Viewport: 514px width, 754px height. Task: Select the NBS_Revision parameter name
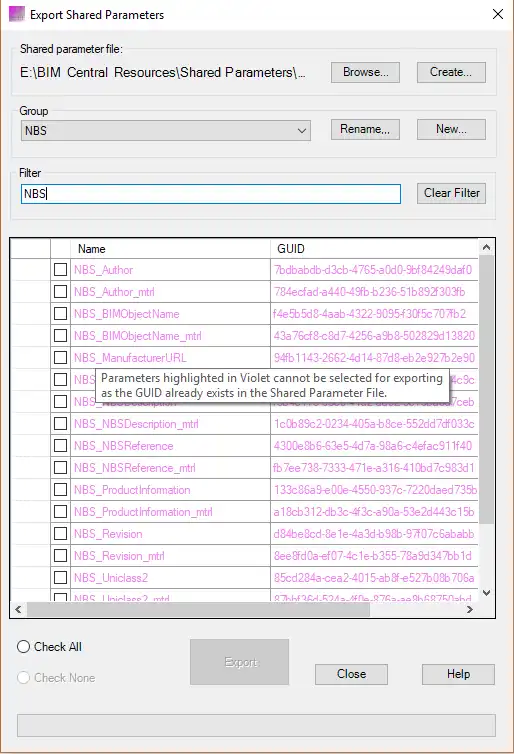click(108, 534)
